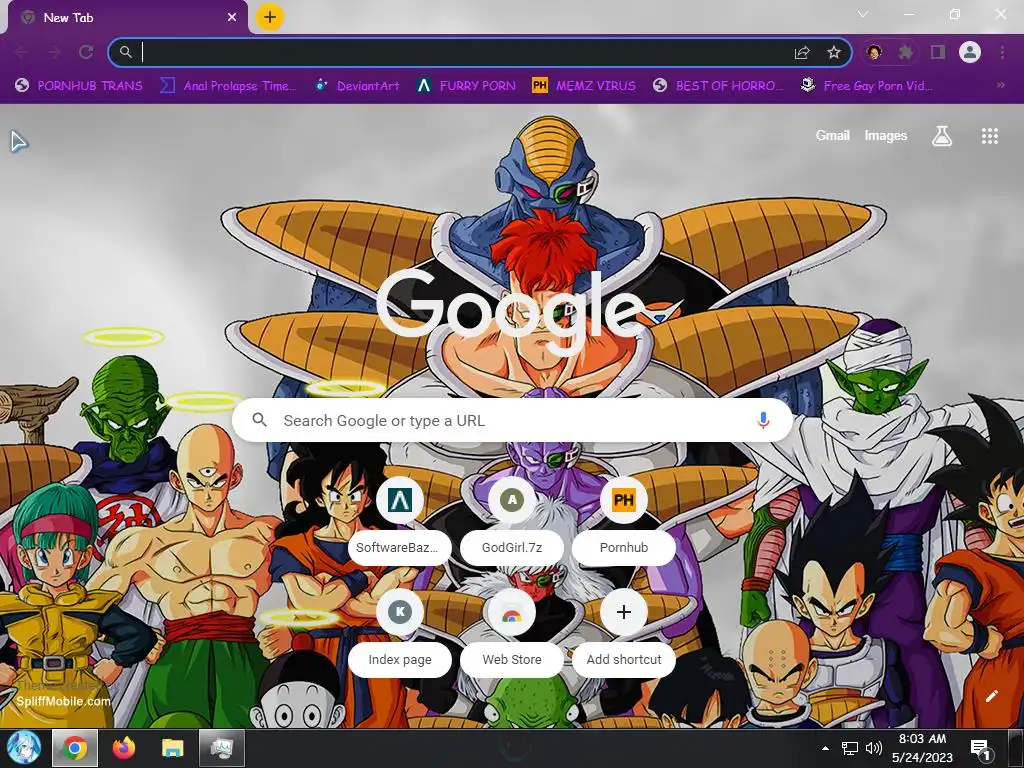
Task: Click the back navigation arrow
Action: pyautogui.click(x=22, y=52)
